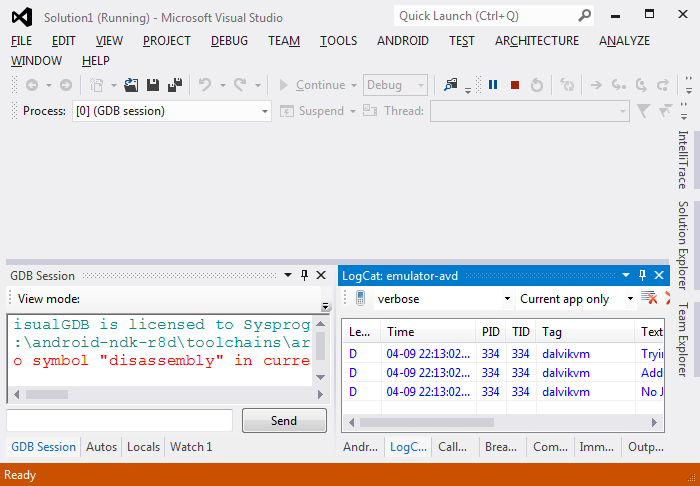
Task: Open the ARCHITECTURE menu
Action: 537,41
